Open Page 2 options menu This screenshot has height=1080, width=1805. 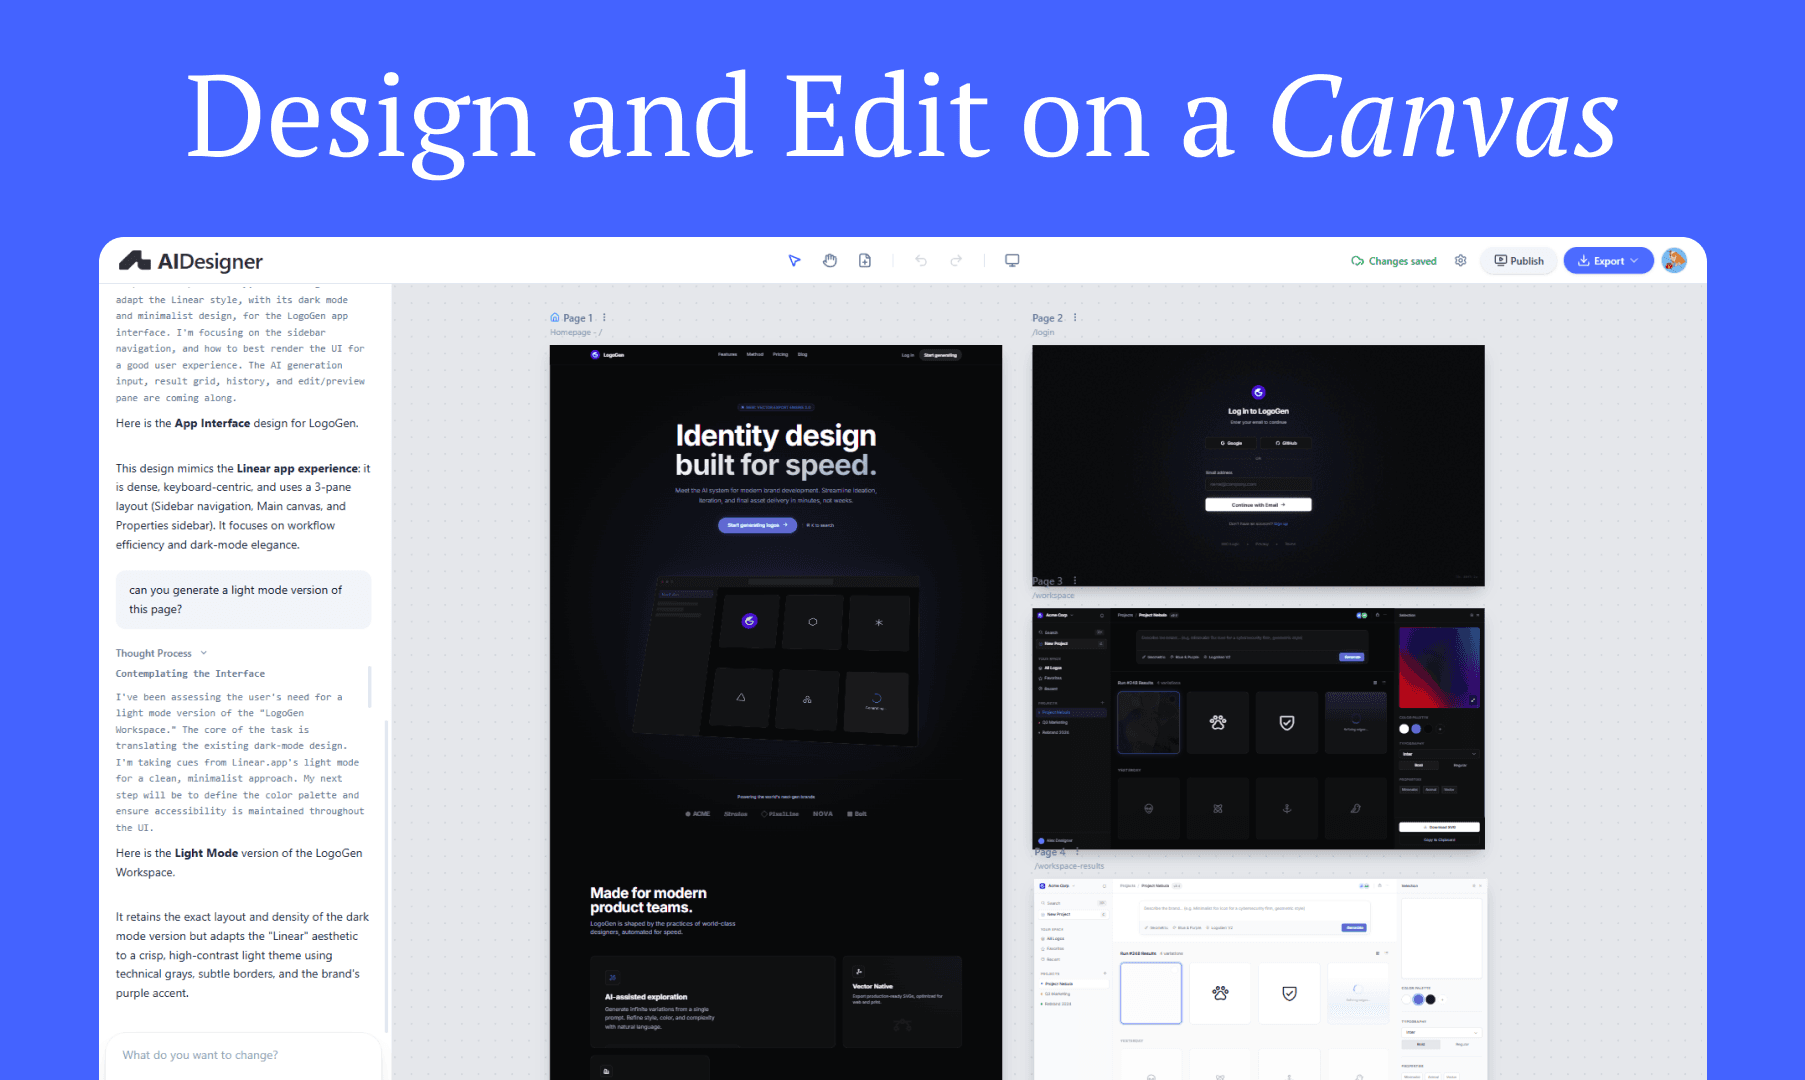1075,316
